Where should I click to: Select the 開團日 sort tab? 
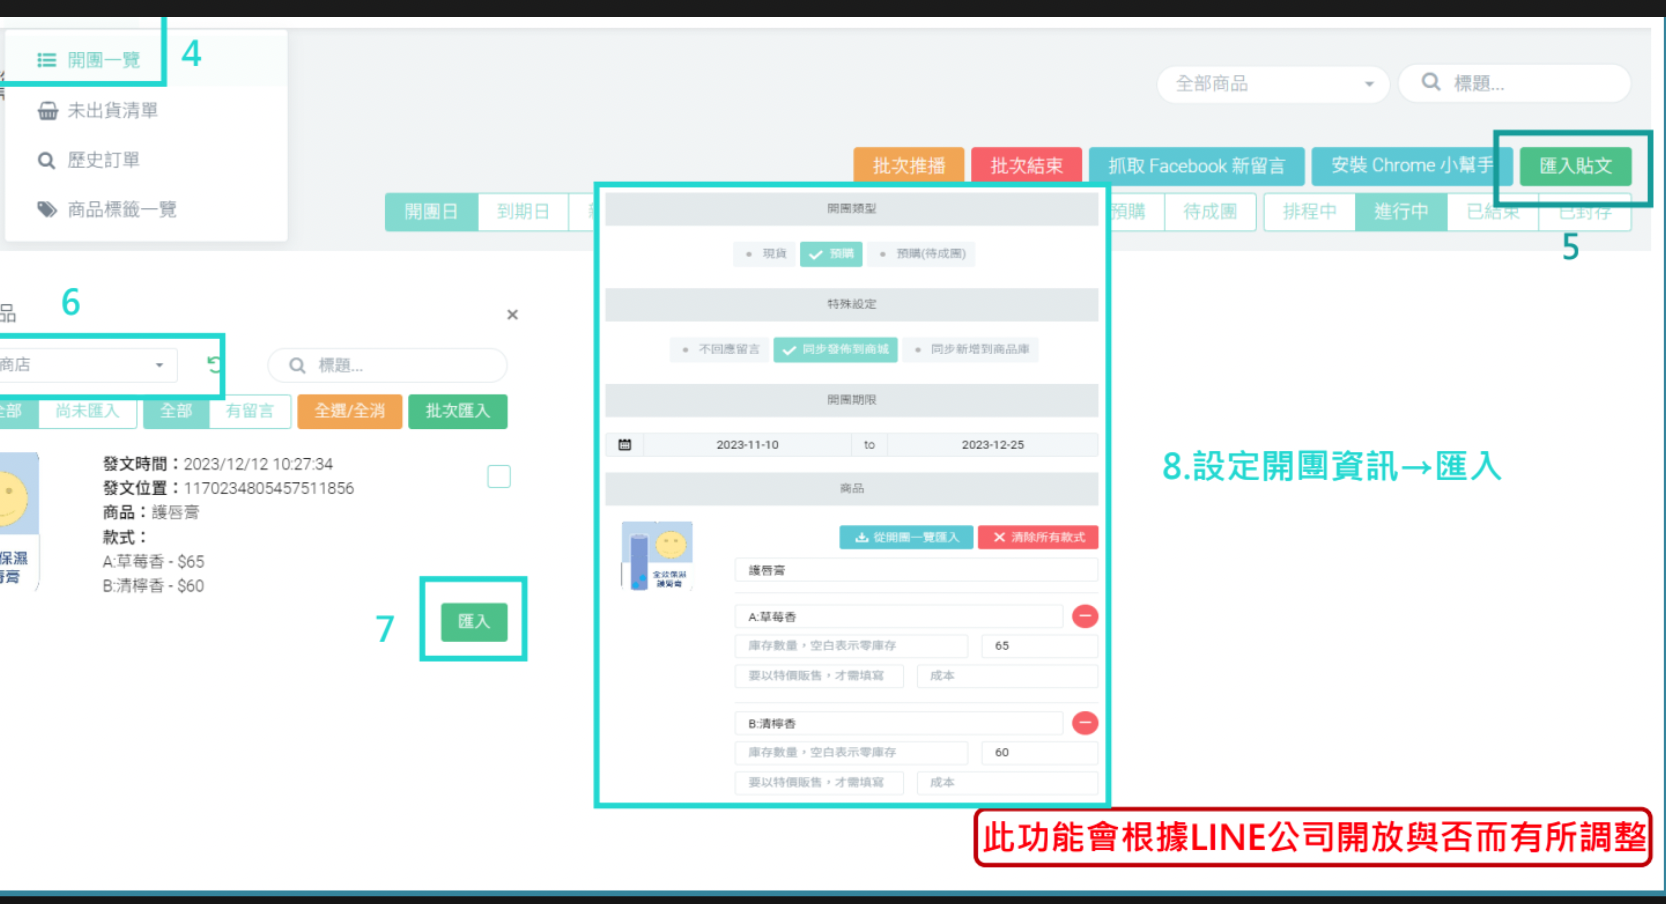coord(431,212)
